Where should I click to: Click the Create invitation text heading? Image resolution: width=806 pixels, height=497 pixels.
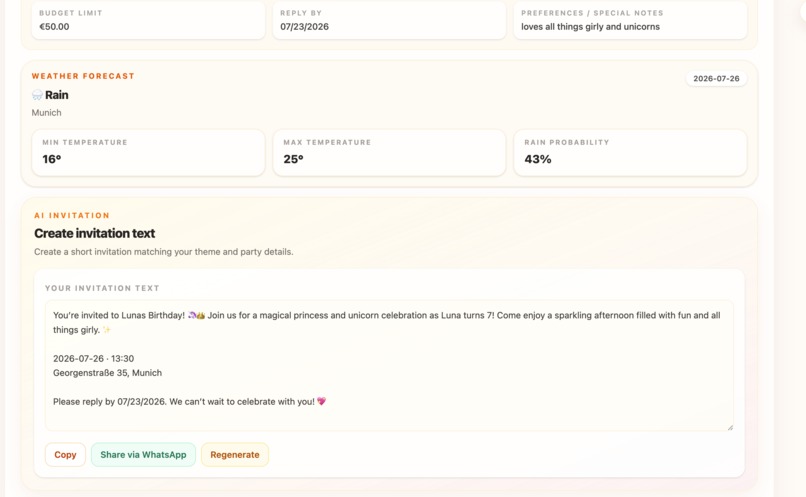click(x=95, y=233)
